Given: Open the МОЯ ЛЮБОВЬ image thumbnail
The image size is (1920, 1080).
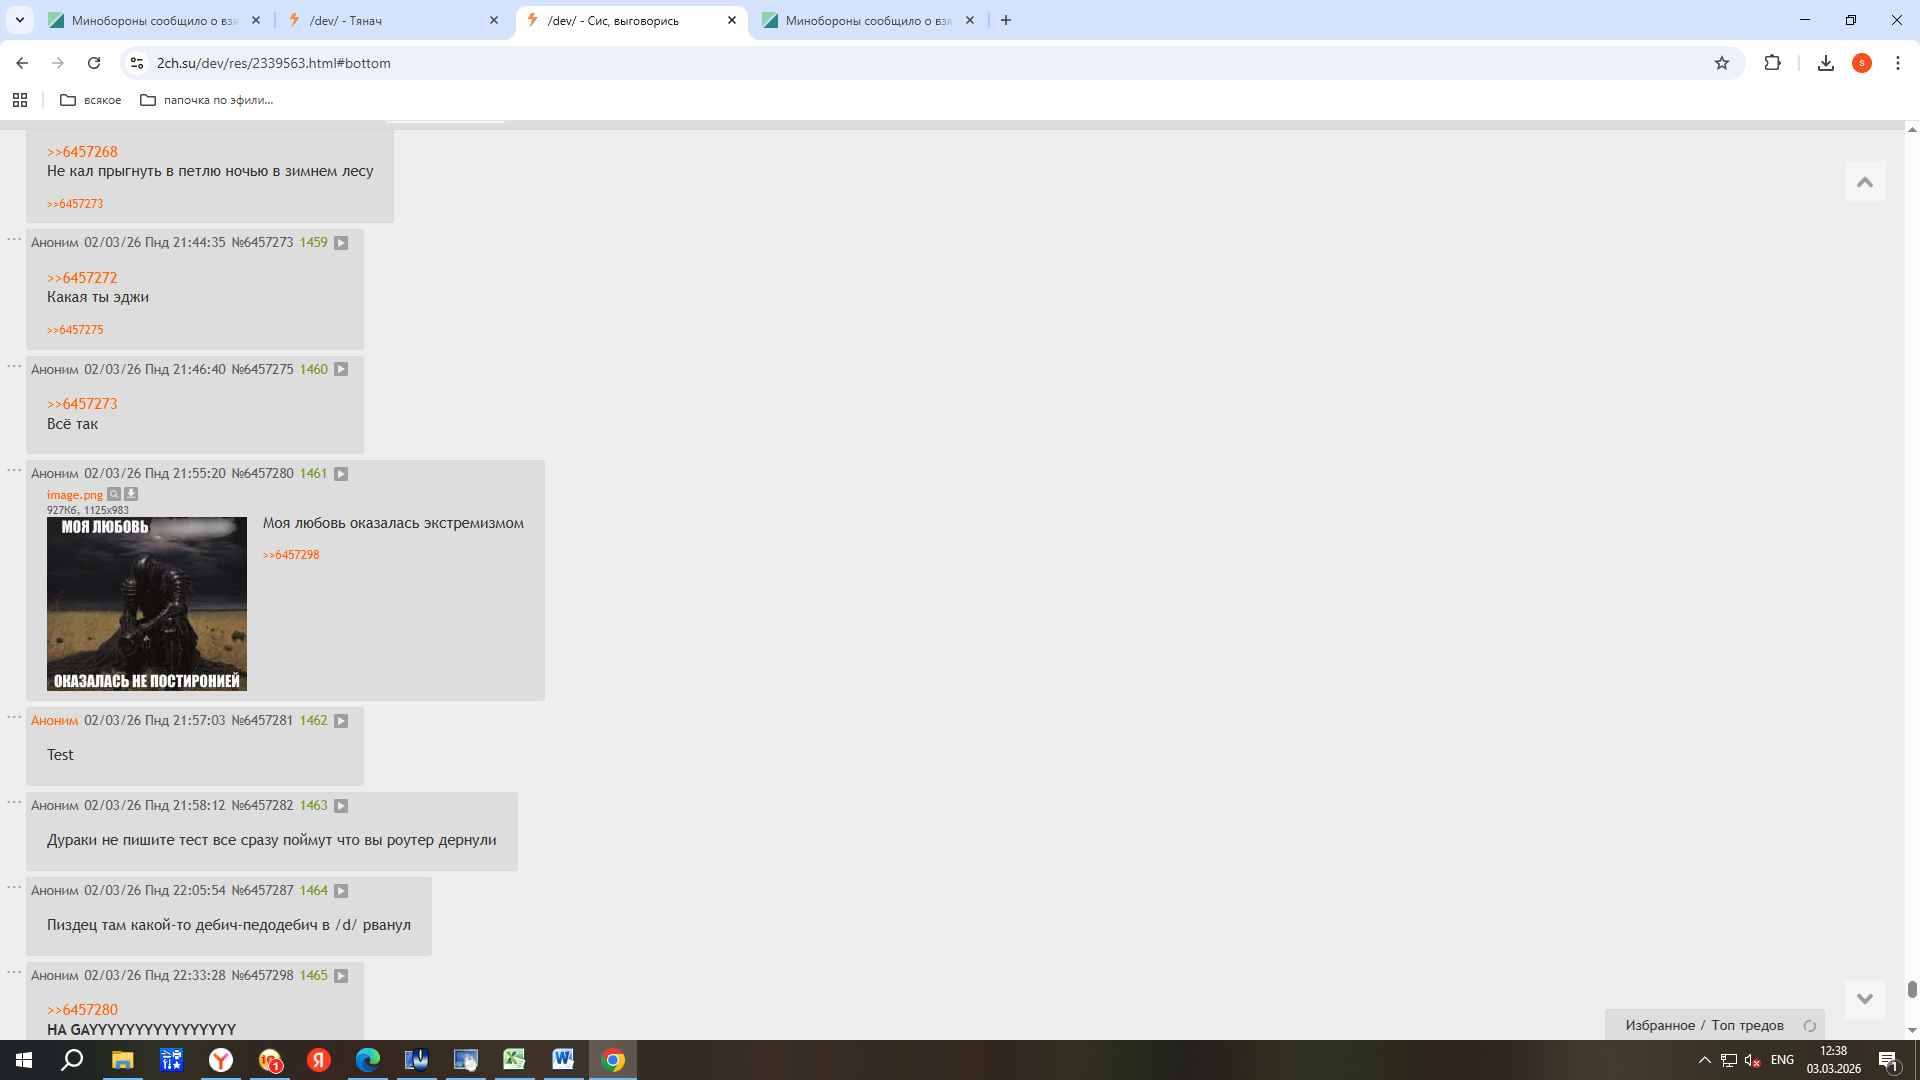Looking at the screenshot, I should pyautogui.click(x=146, y=604).
